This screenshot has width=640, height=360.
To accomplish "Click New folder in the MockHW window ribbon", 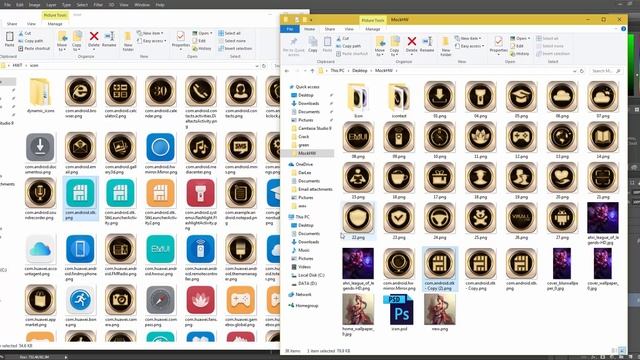I will pyautogui.click(x=445, y=46).
